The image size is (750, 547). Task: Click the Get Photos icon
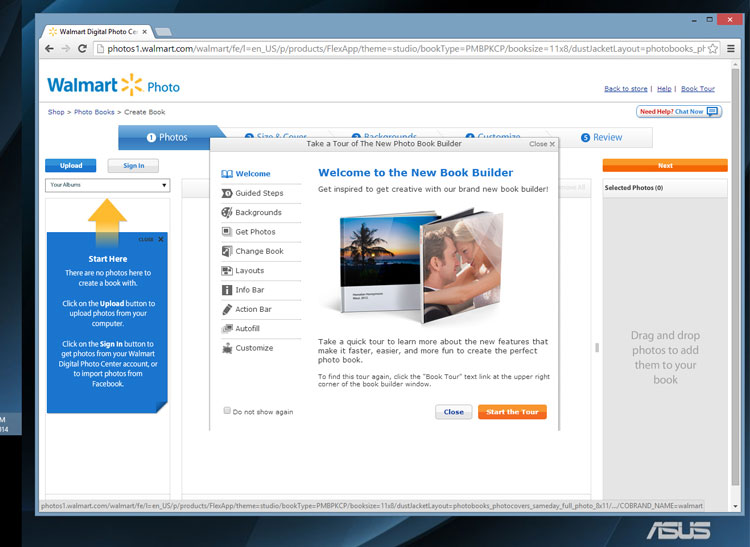pyautogui.click(x=227, y=232)
